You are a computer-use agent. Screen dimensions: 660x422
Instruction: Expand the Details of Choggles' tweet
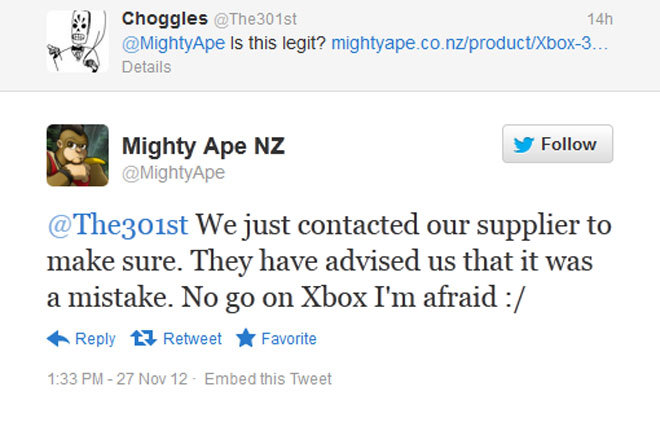click(x=146, y=67)
